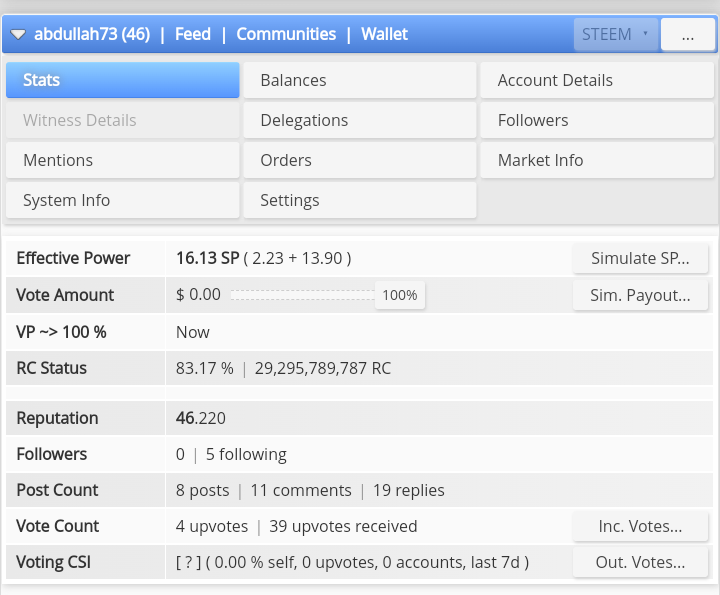Viewport: 720px width, 595px height.
Task: Open the Communities link
Action: coord(286,34)
